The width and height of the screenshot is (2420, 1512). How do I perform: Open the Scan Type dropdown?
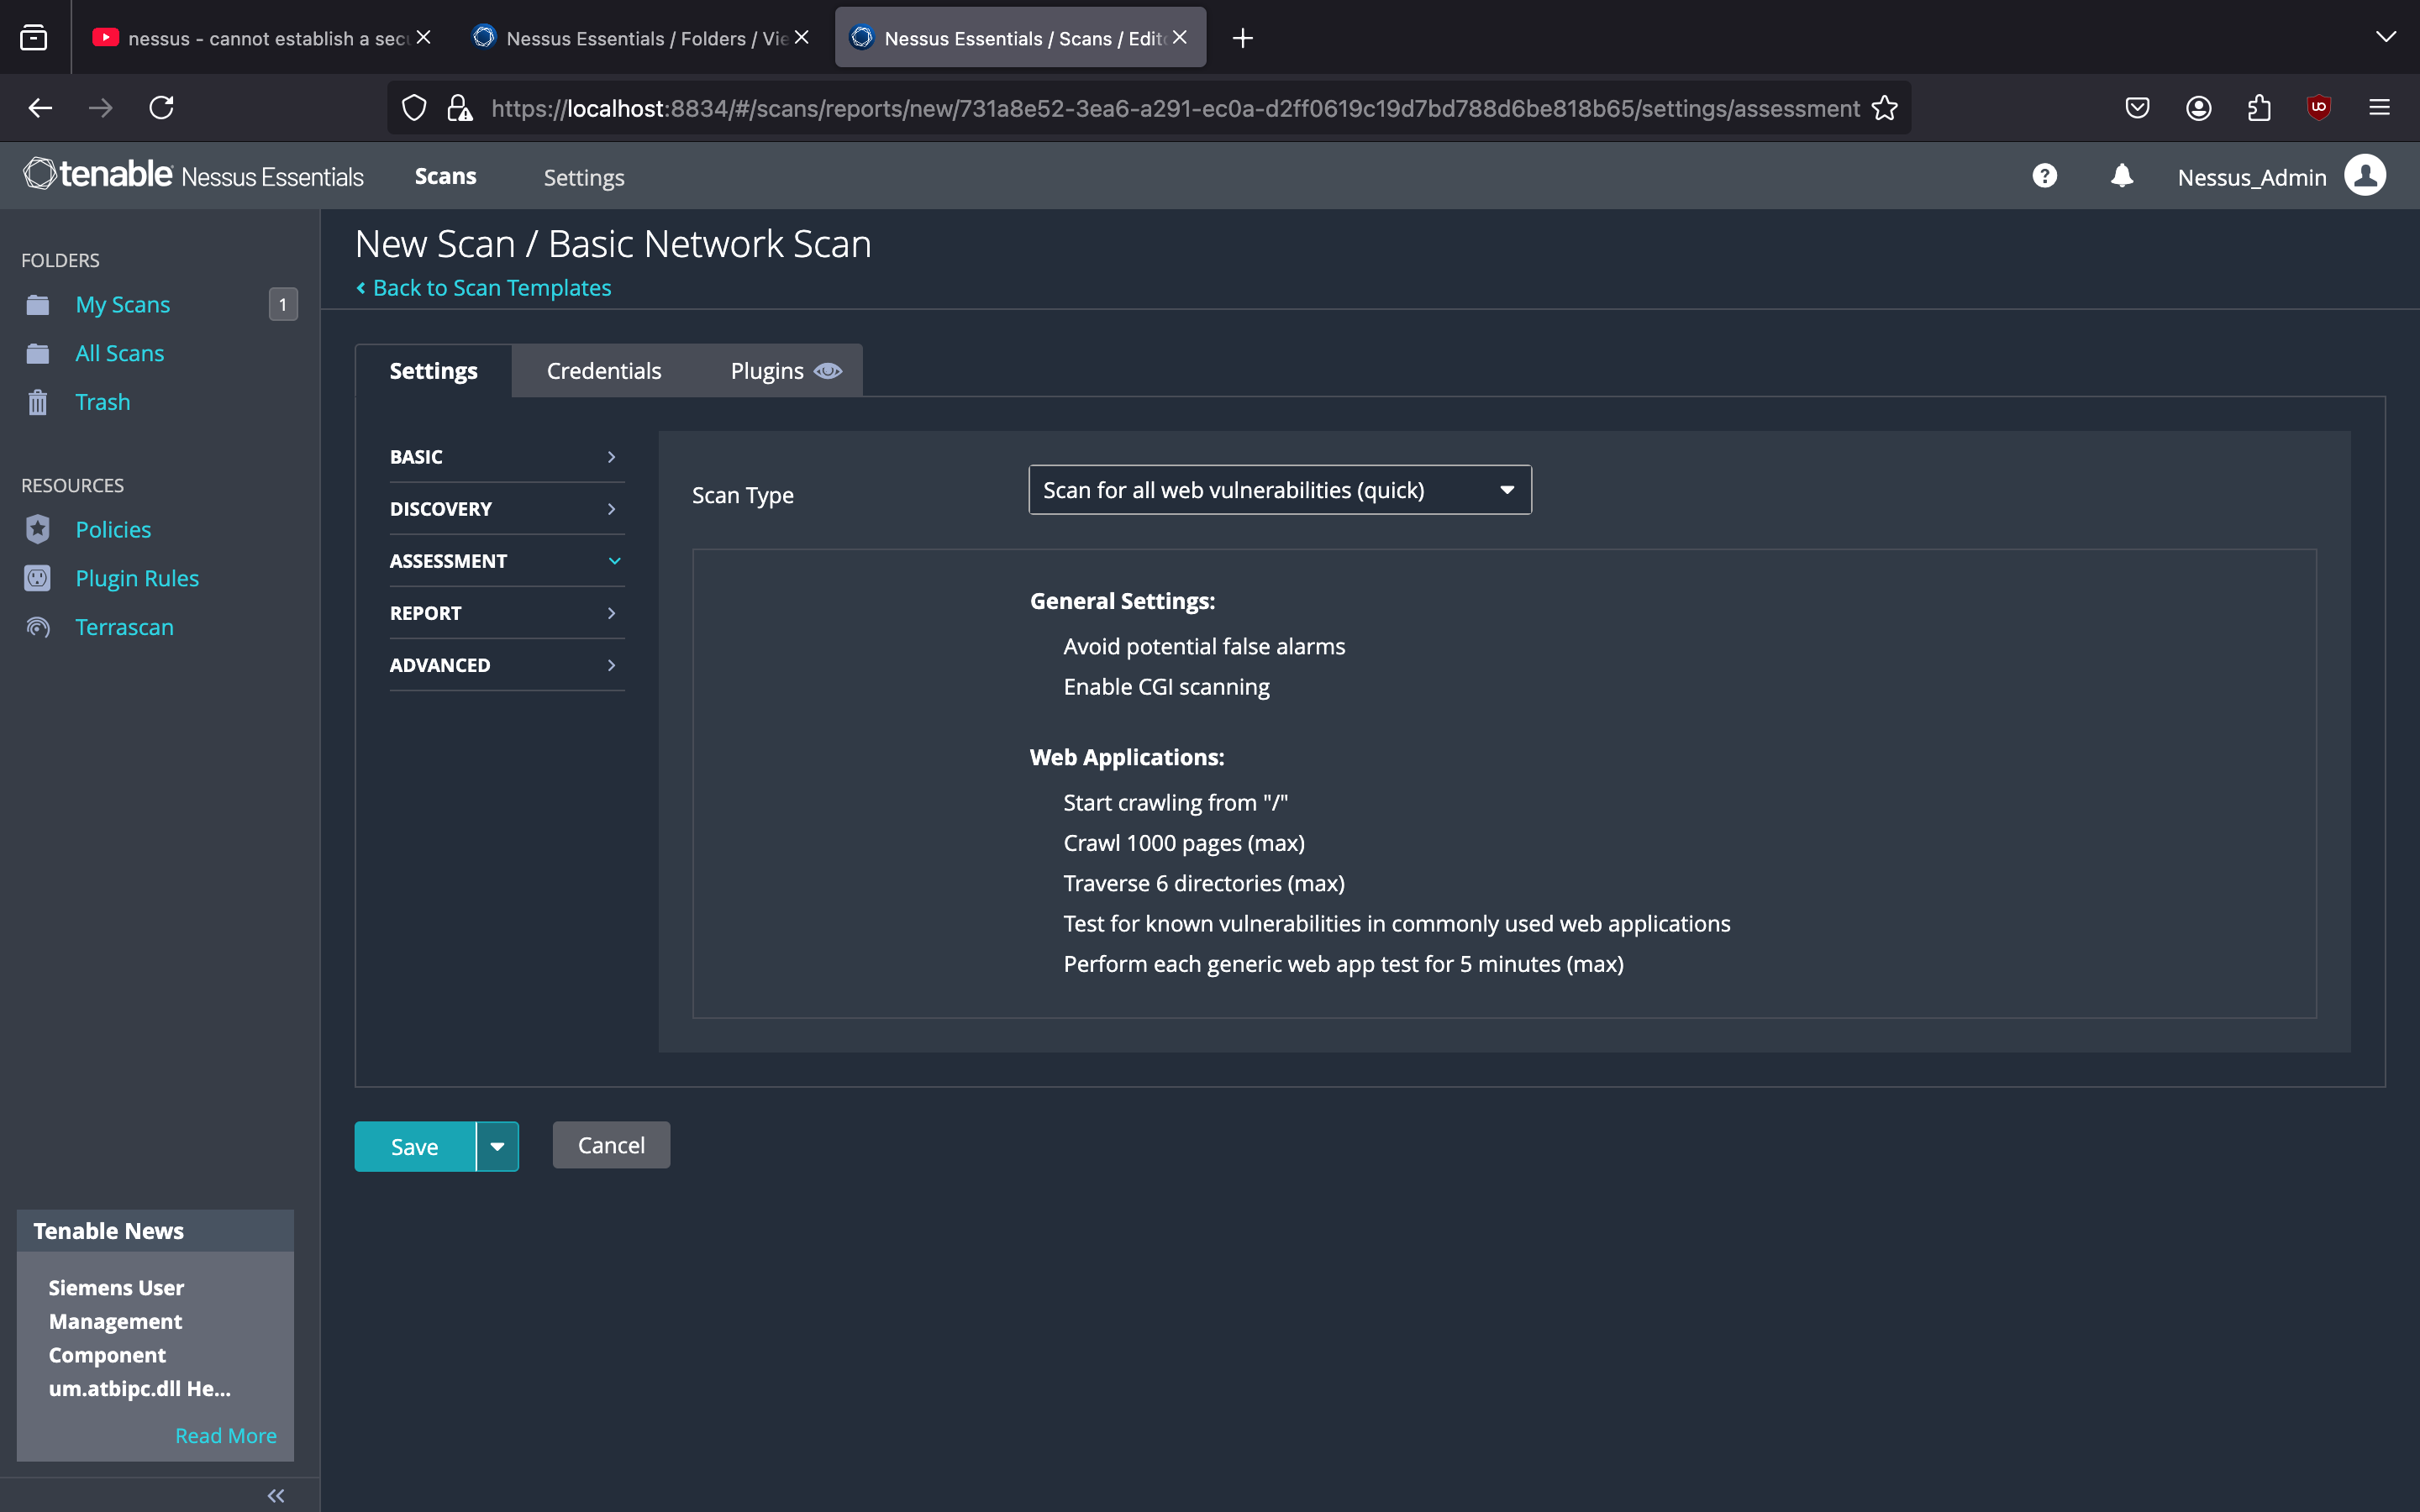pyautogui.click(x=1279, y=490)
